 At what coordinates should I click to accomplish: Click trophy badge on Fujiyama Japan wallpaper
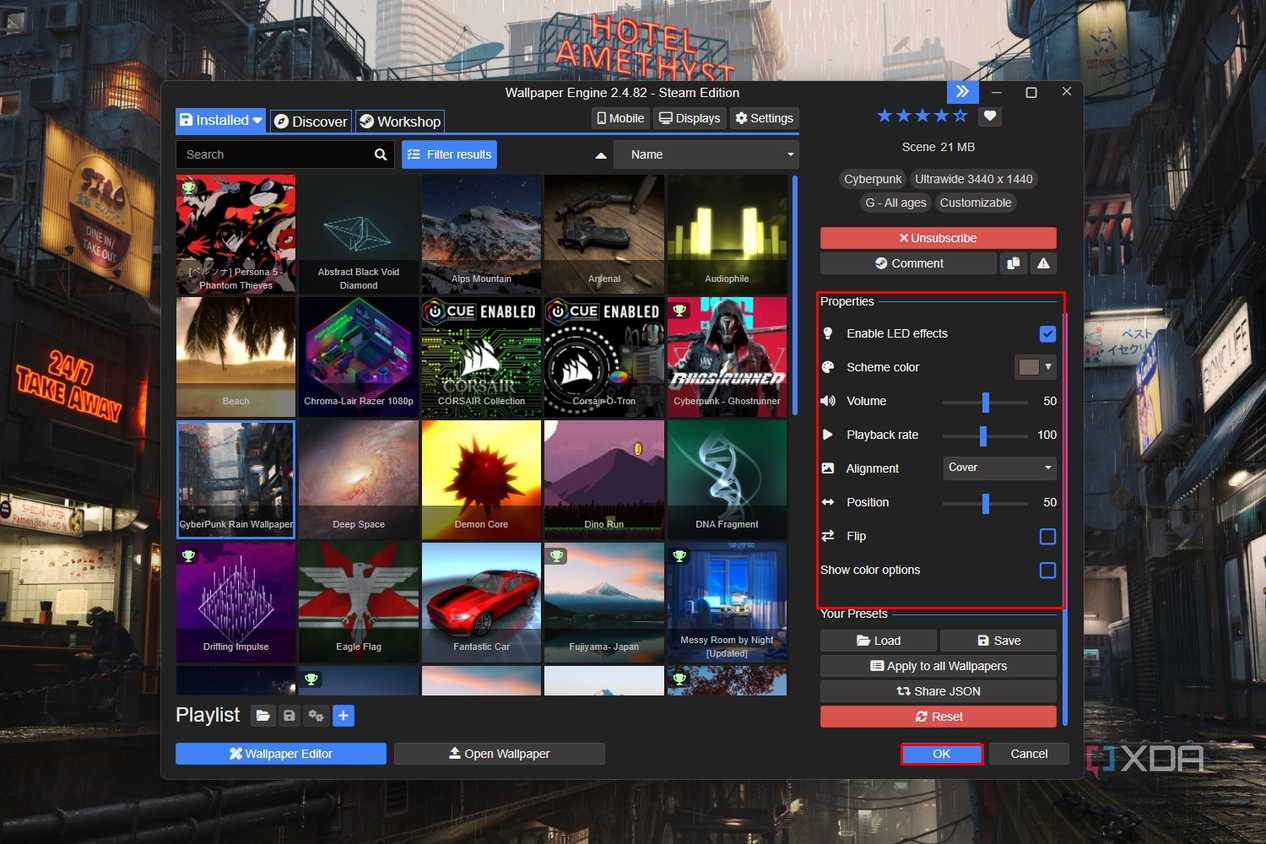(556, 555)
